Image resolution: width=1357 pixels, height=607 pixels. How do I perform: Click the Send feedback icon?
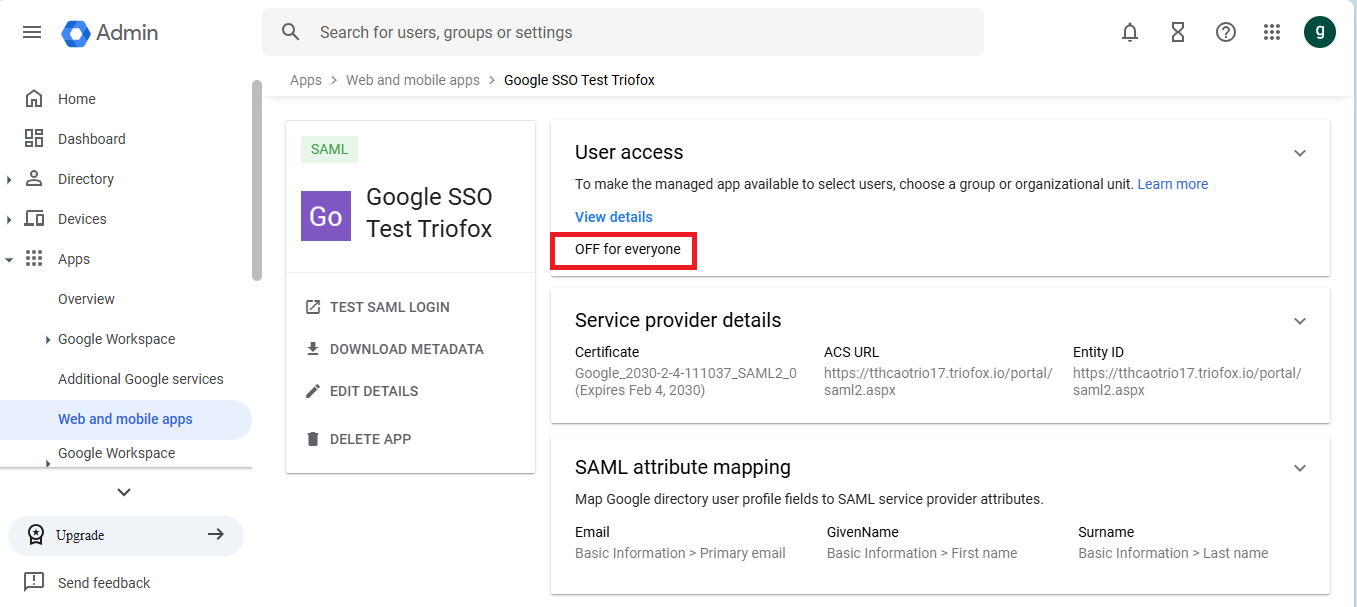coord(34,582)
